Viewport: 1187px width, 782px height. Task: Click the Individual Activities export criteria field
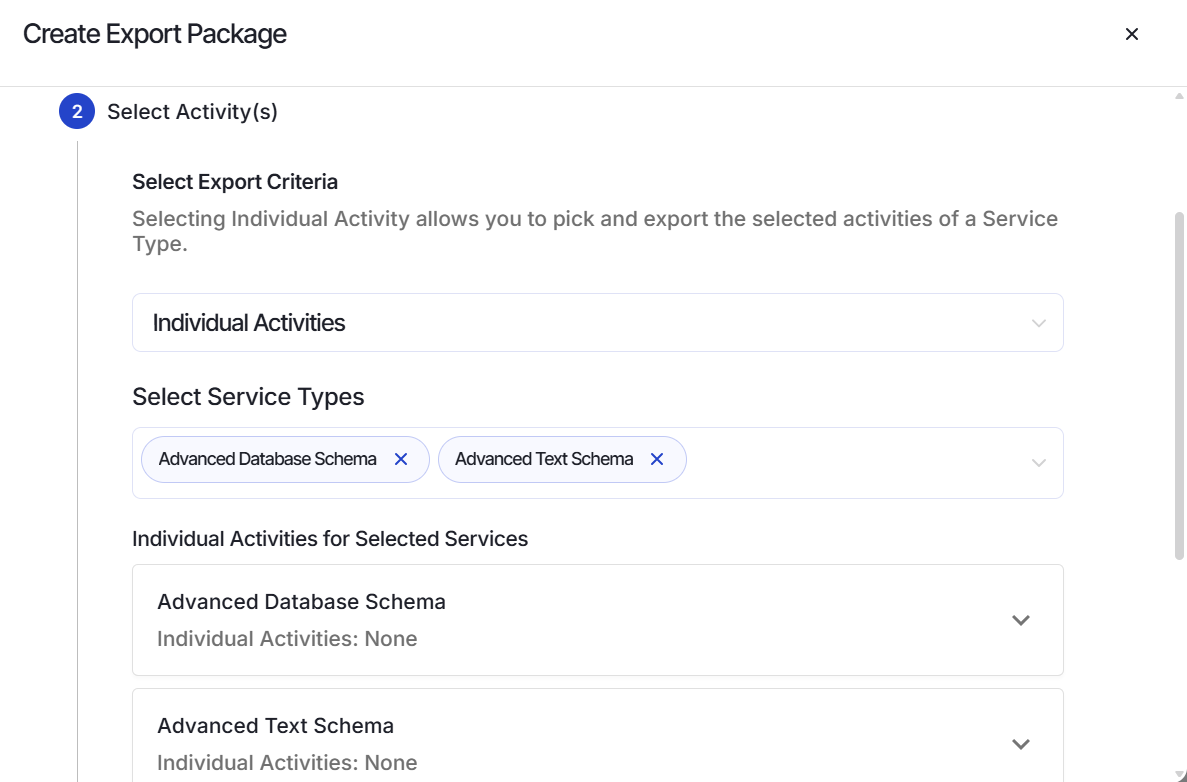(598, 322)
